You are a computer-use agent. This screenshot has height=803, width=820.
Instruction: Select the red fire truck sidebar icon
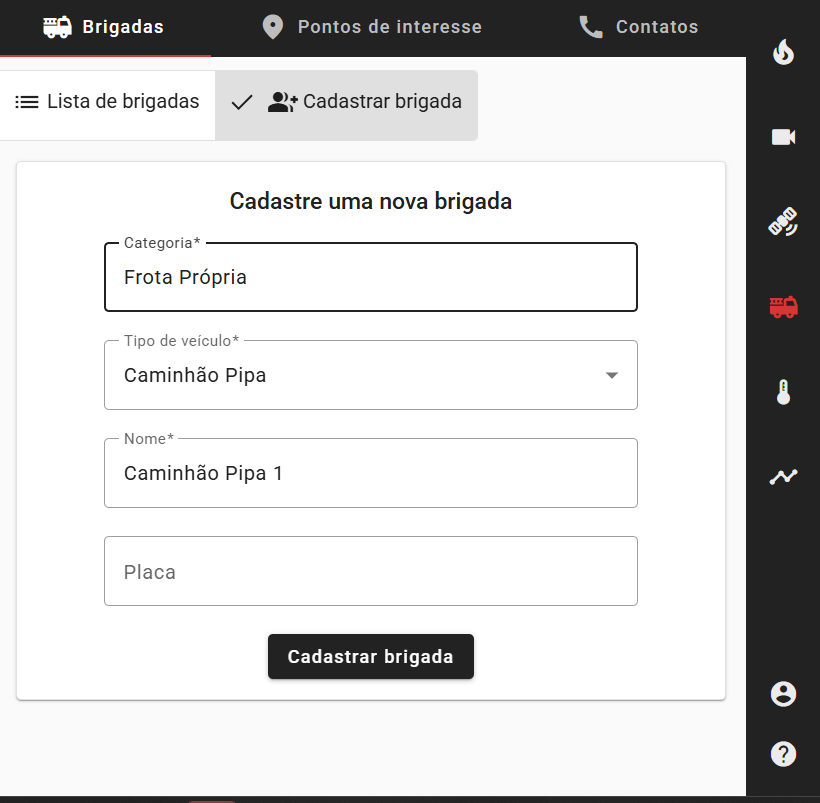(783, 307)
